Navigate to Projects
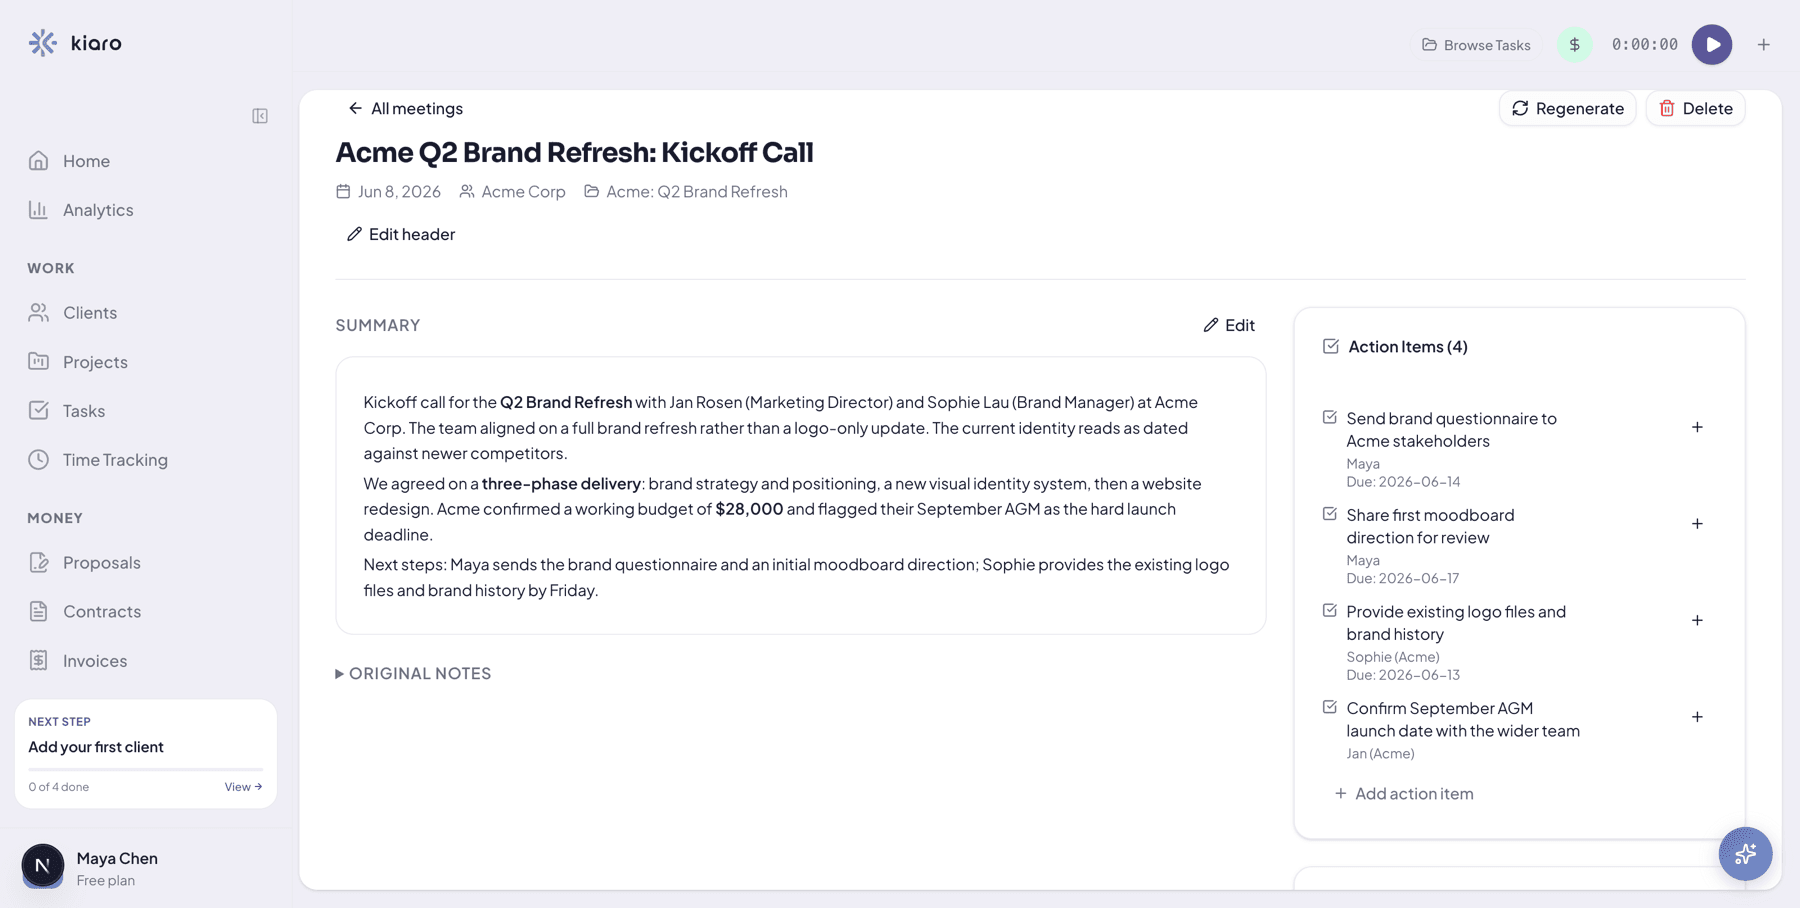The width and height of the screenshot is (1800, 908). [78, 362]
